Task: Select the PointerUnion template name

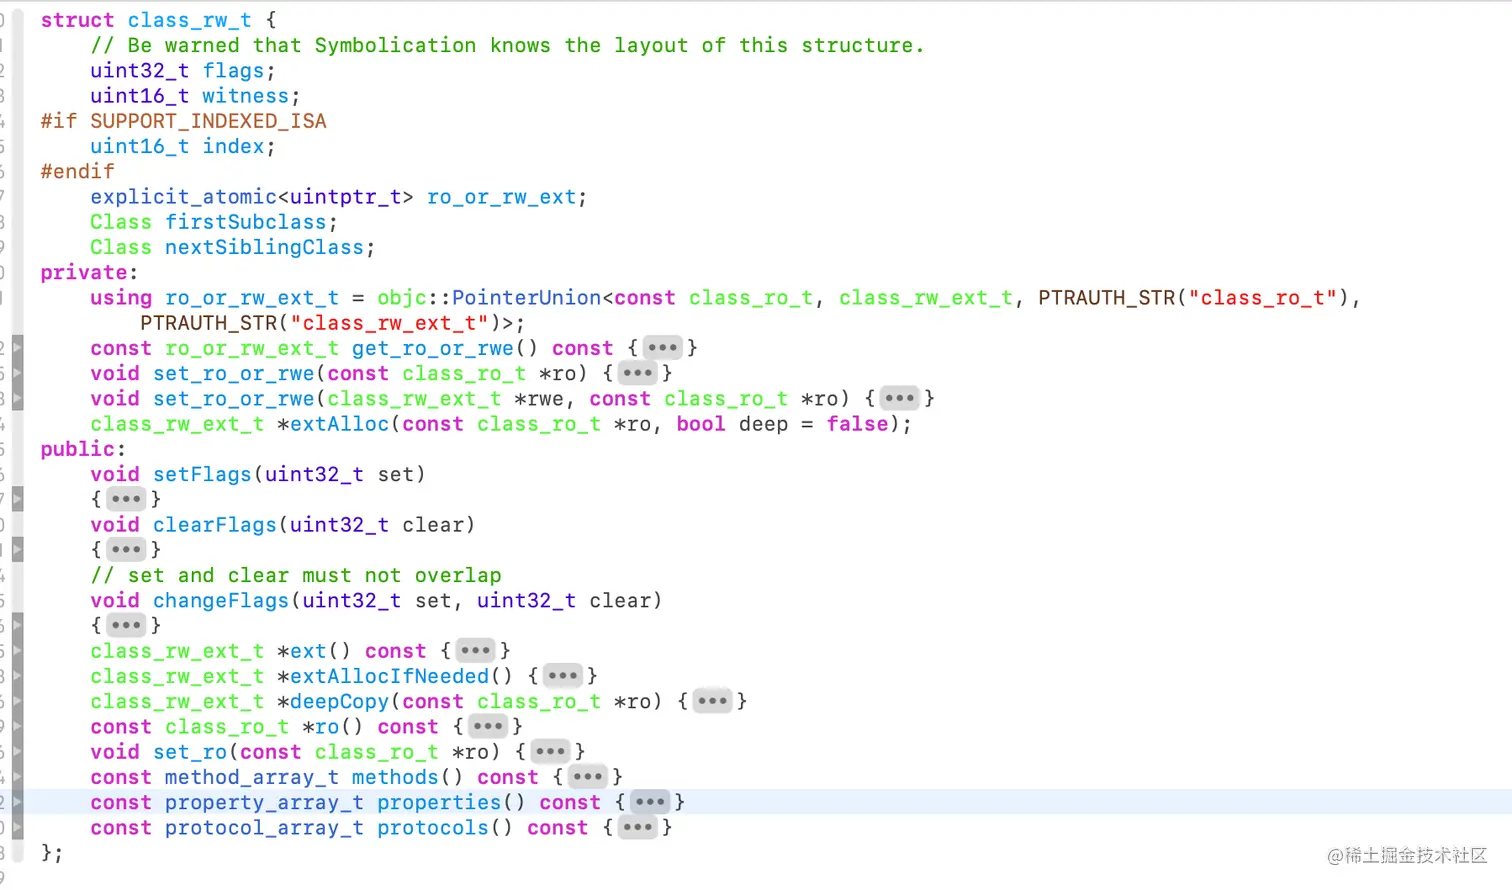Action: [x=527, y=298]
